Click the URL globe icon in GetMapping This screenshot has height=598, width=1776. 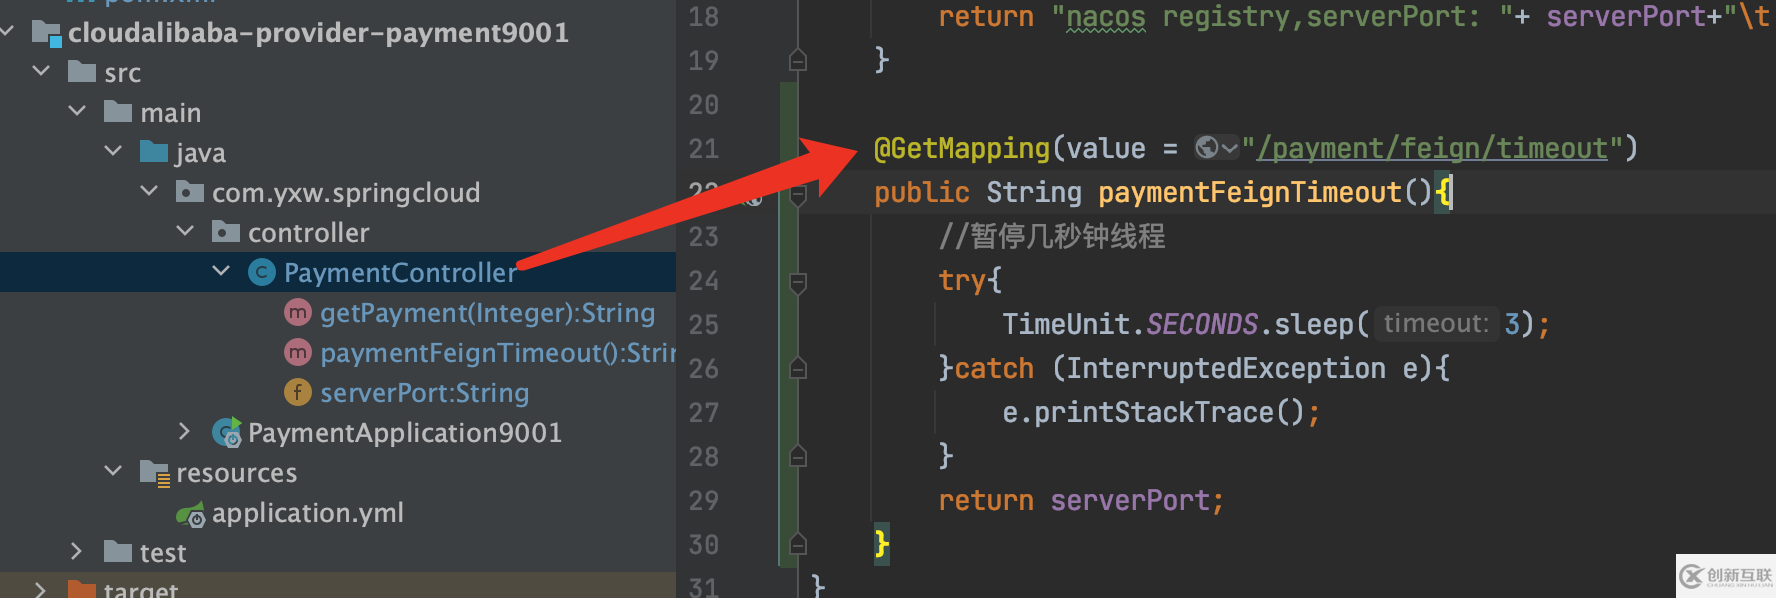(1207, 148)
